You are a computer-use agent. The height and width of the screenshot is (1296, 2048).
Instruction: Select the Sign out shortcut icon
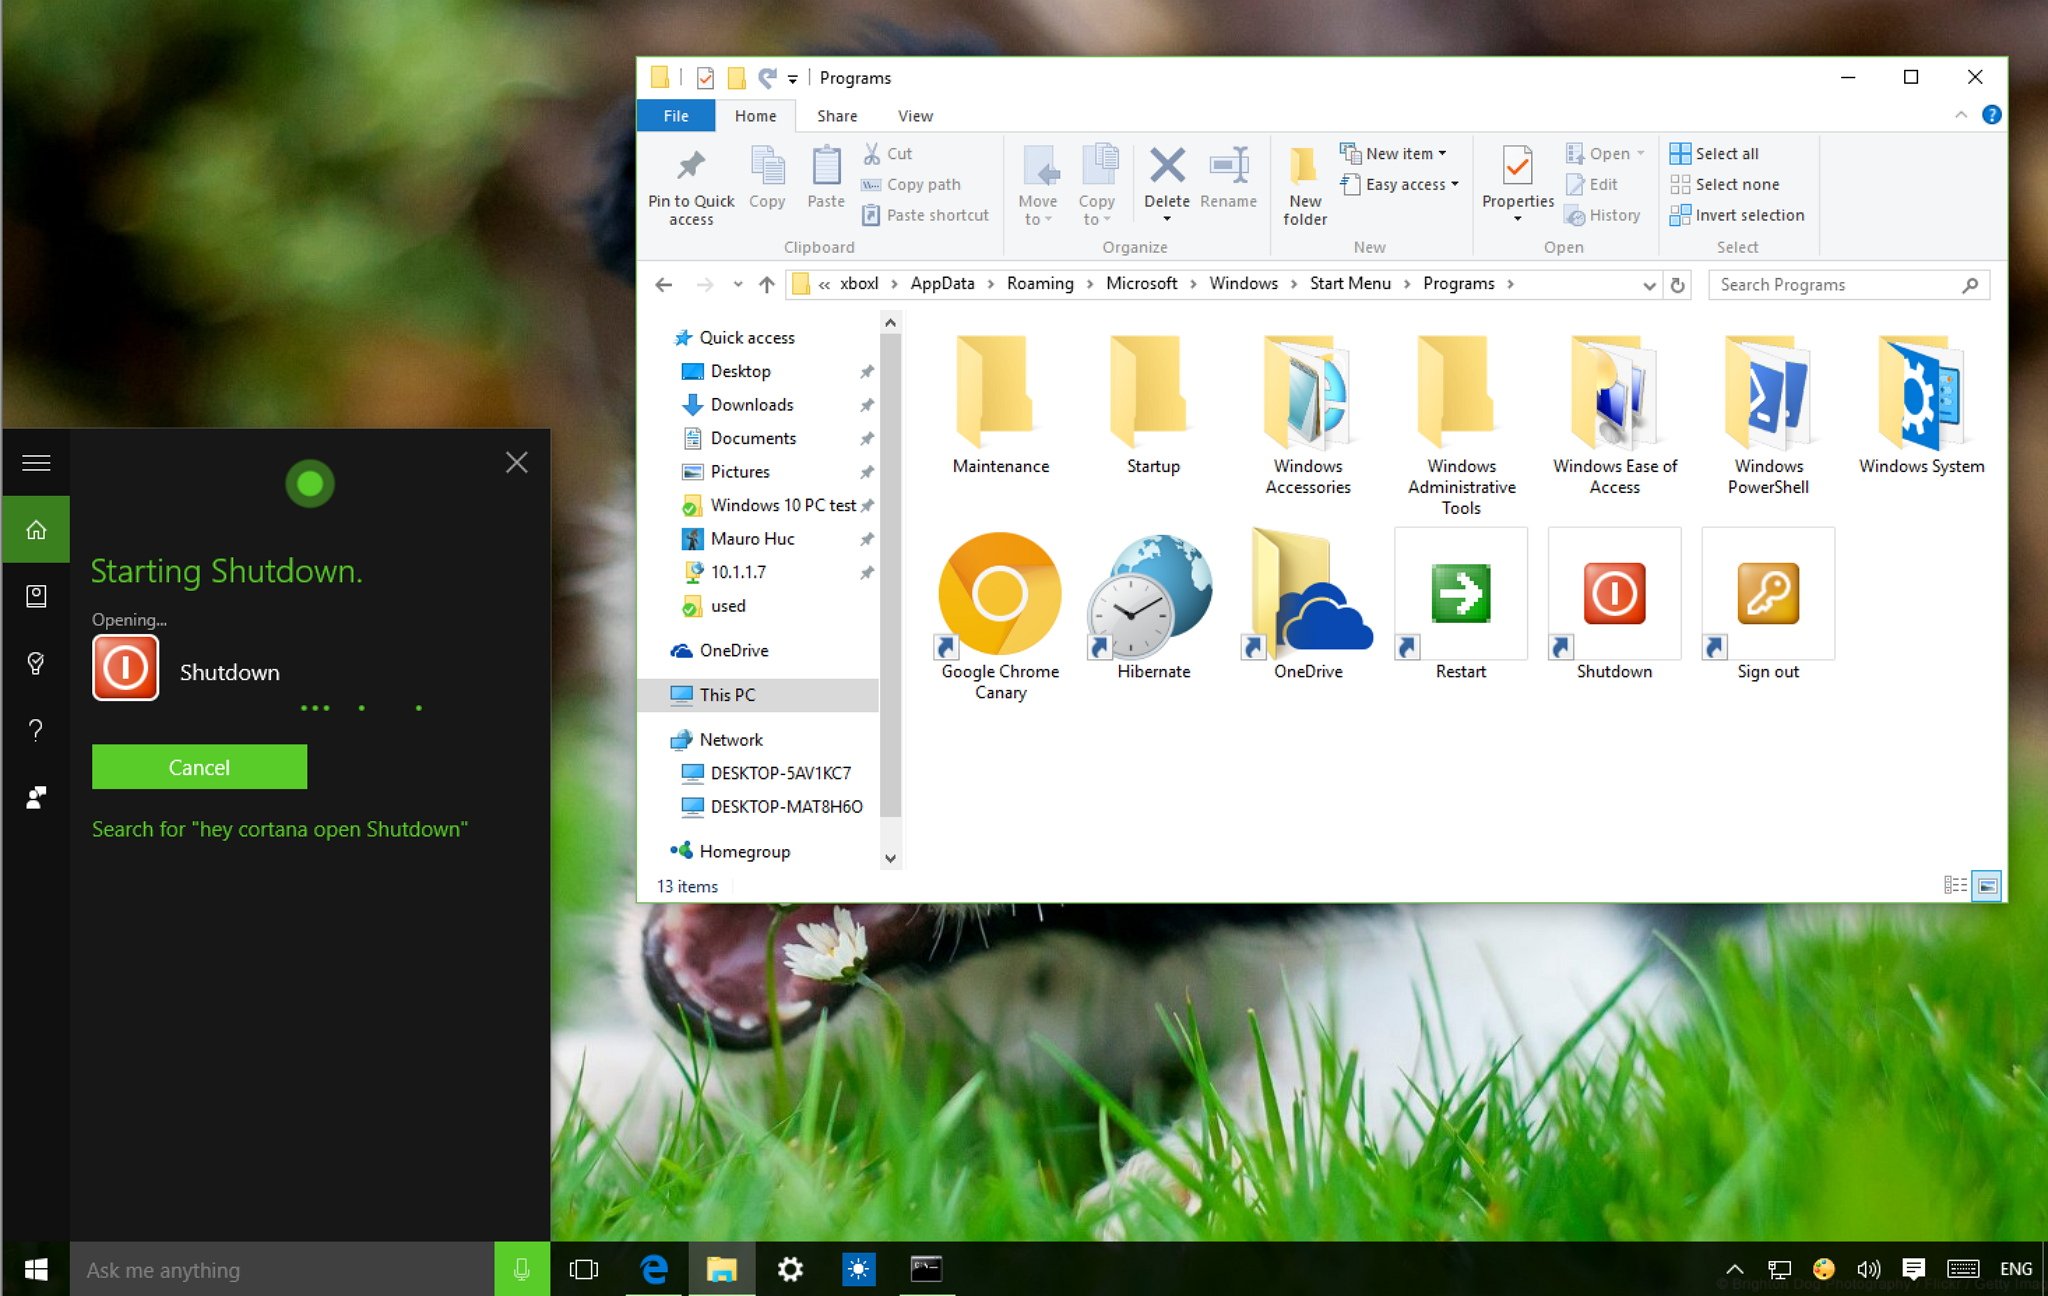(1768, 594)
